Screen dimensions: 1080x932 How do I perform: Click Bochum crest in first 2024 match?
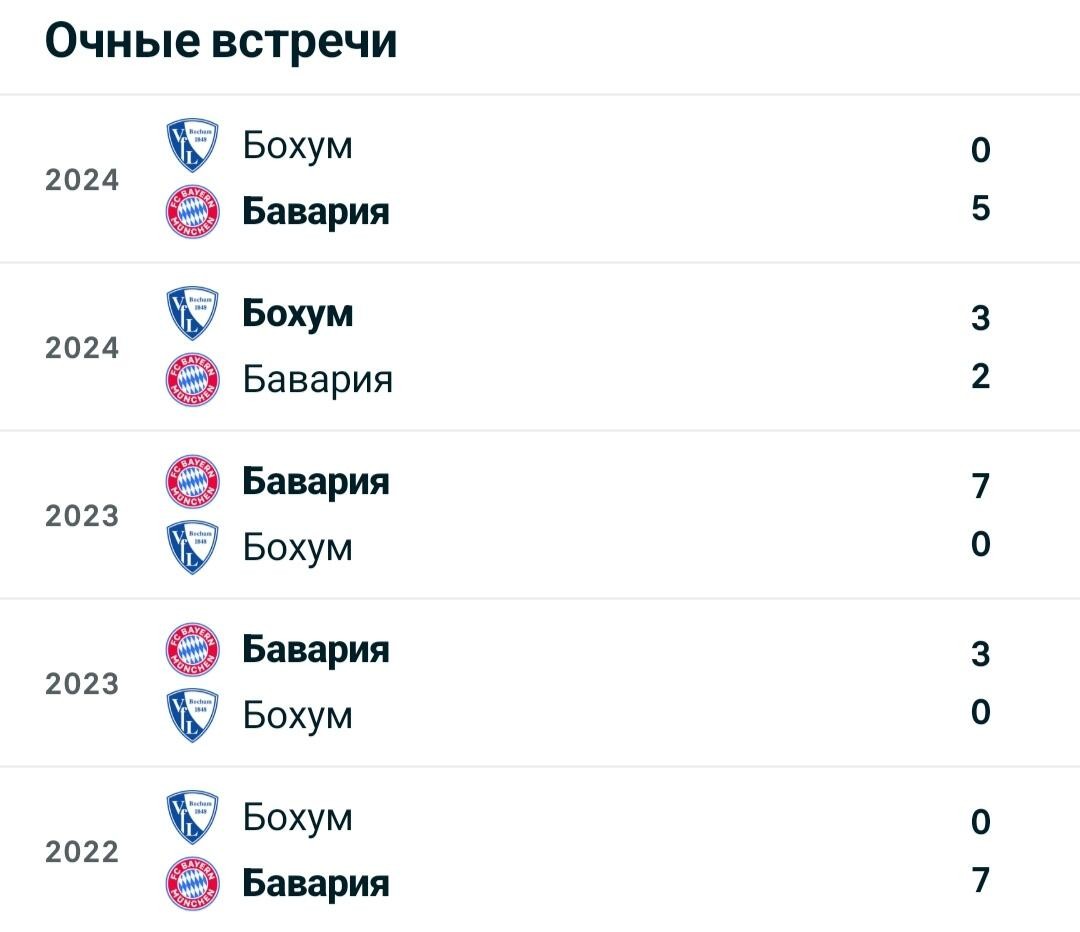point(193,145)
